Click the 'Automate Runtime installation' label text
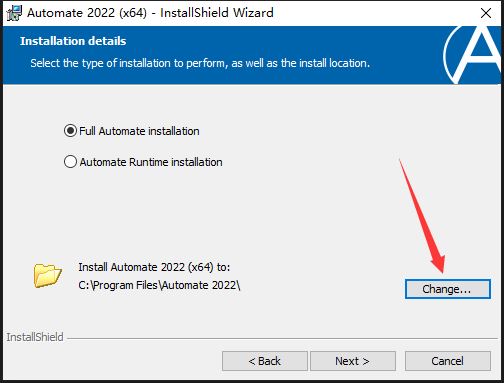 [151, 162]
